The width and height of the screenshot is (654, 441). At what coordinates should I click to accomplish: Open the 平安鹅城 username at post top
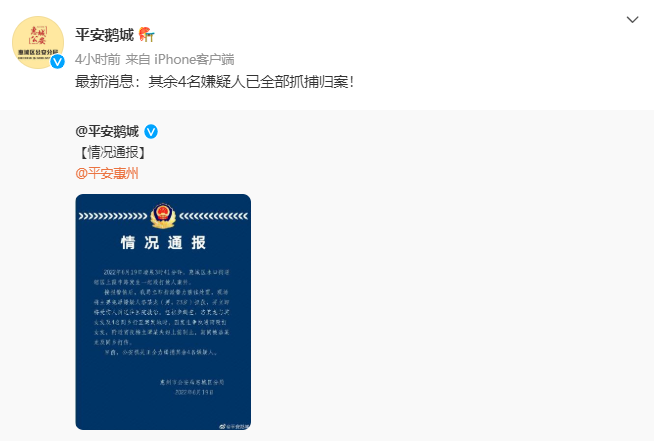click(104, 35)
